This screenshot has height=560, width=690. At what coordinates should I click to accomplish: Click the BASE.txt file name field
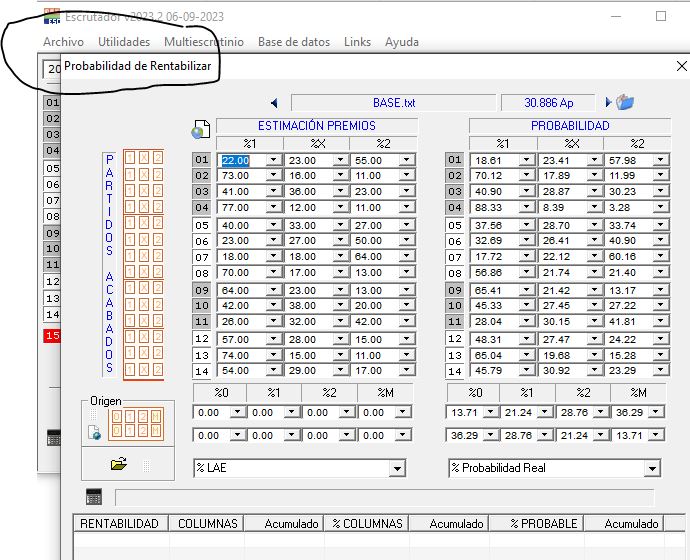click(393, 103)
